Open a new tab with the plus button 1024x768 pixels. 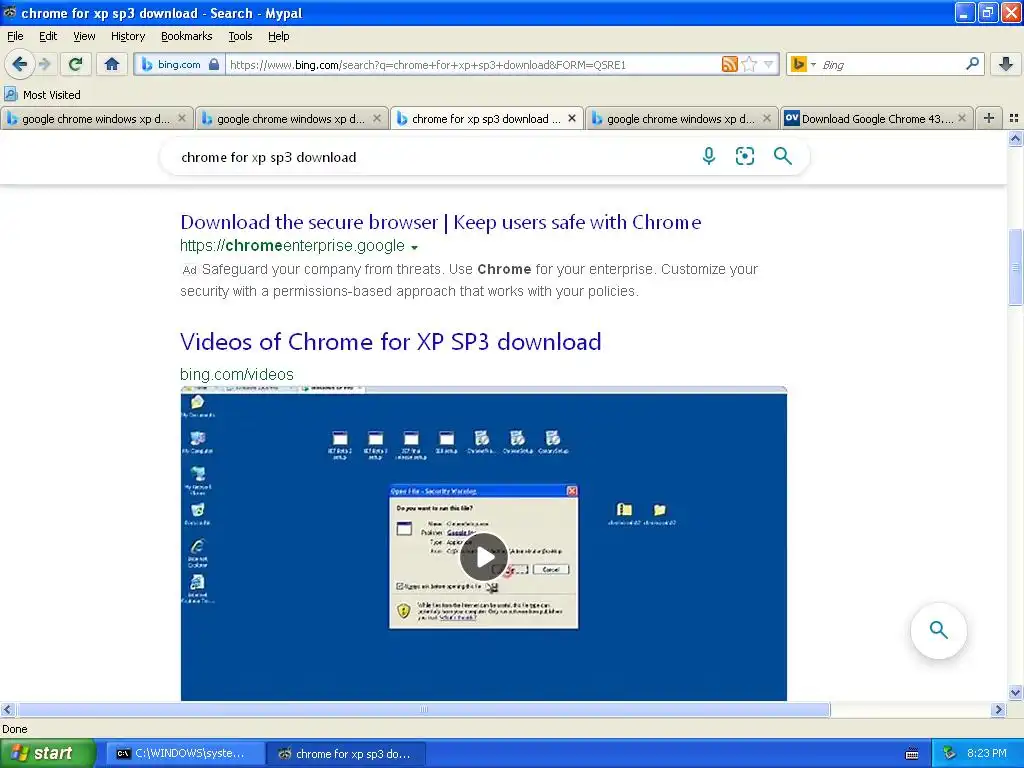point(989,118)
